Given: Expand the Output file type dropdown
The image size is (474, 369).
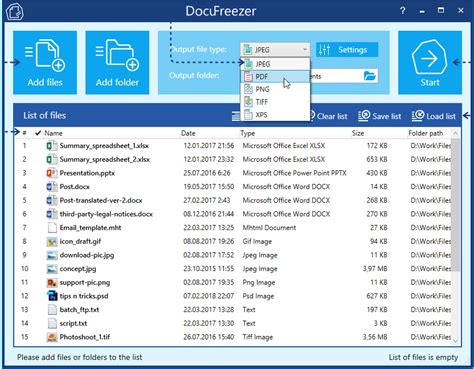Looking at the screenshot, I should (x=275, y=50).
